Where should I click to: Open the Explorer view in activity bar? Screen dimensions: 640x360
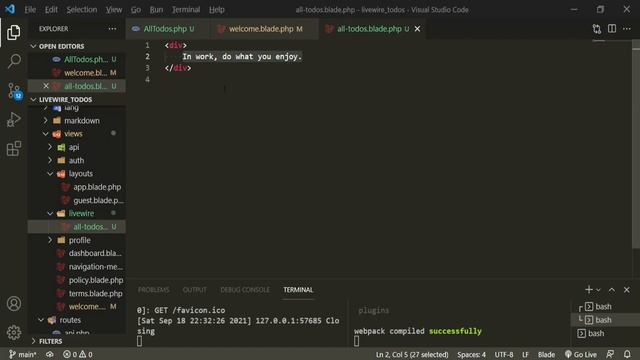click(13, 32)
